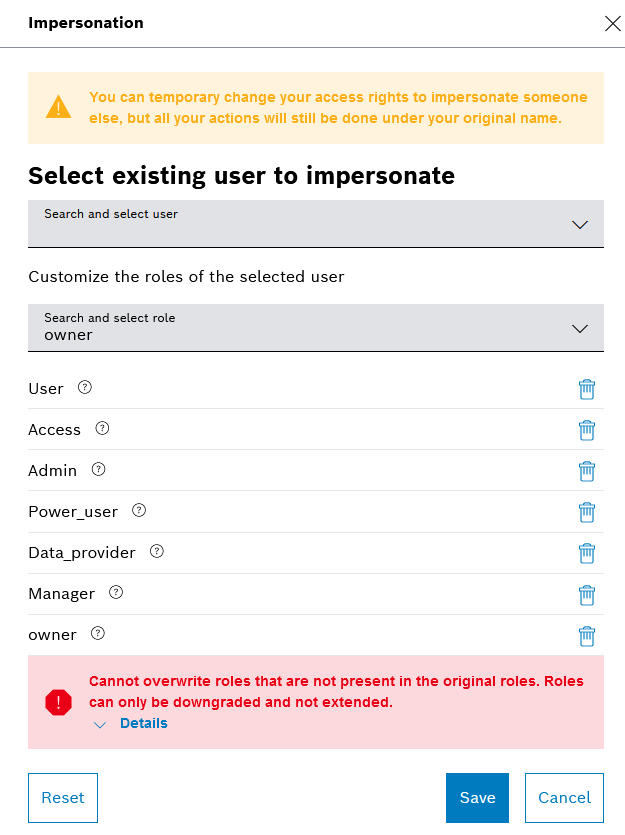Click the trash icon beside Admin role

pyautogui.click(x=587, y=471)
